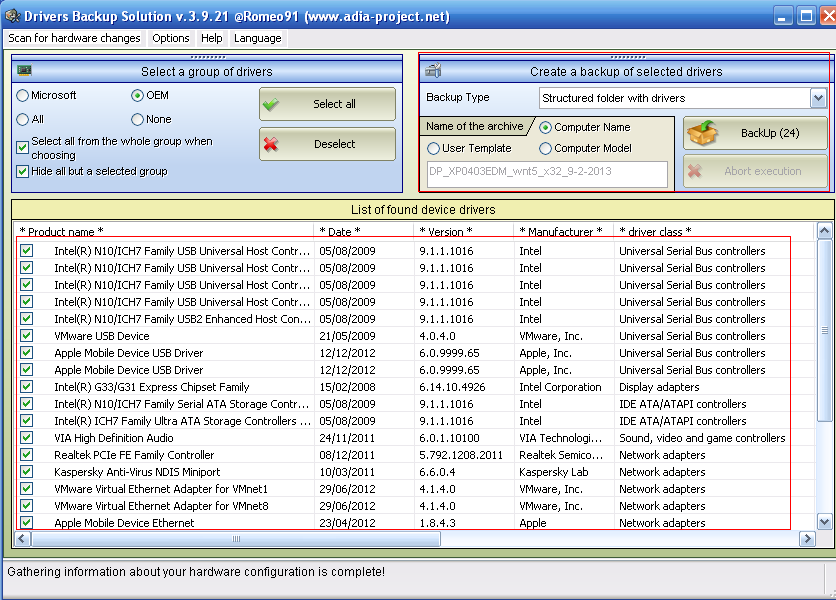Screen dimensions: 836x600
Task: Toggle Hide all but a selected group
Action: point(22,171)
